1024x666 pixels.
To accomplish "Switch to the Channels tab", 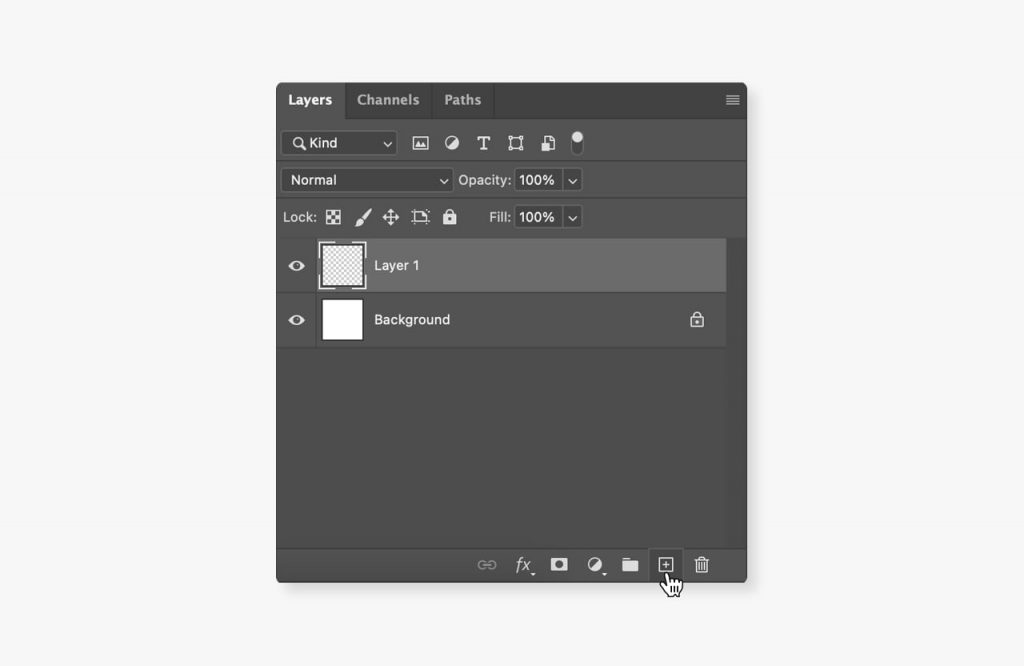I will tap(388, 100).
